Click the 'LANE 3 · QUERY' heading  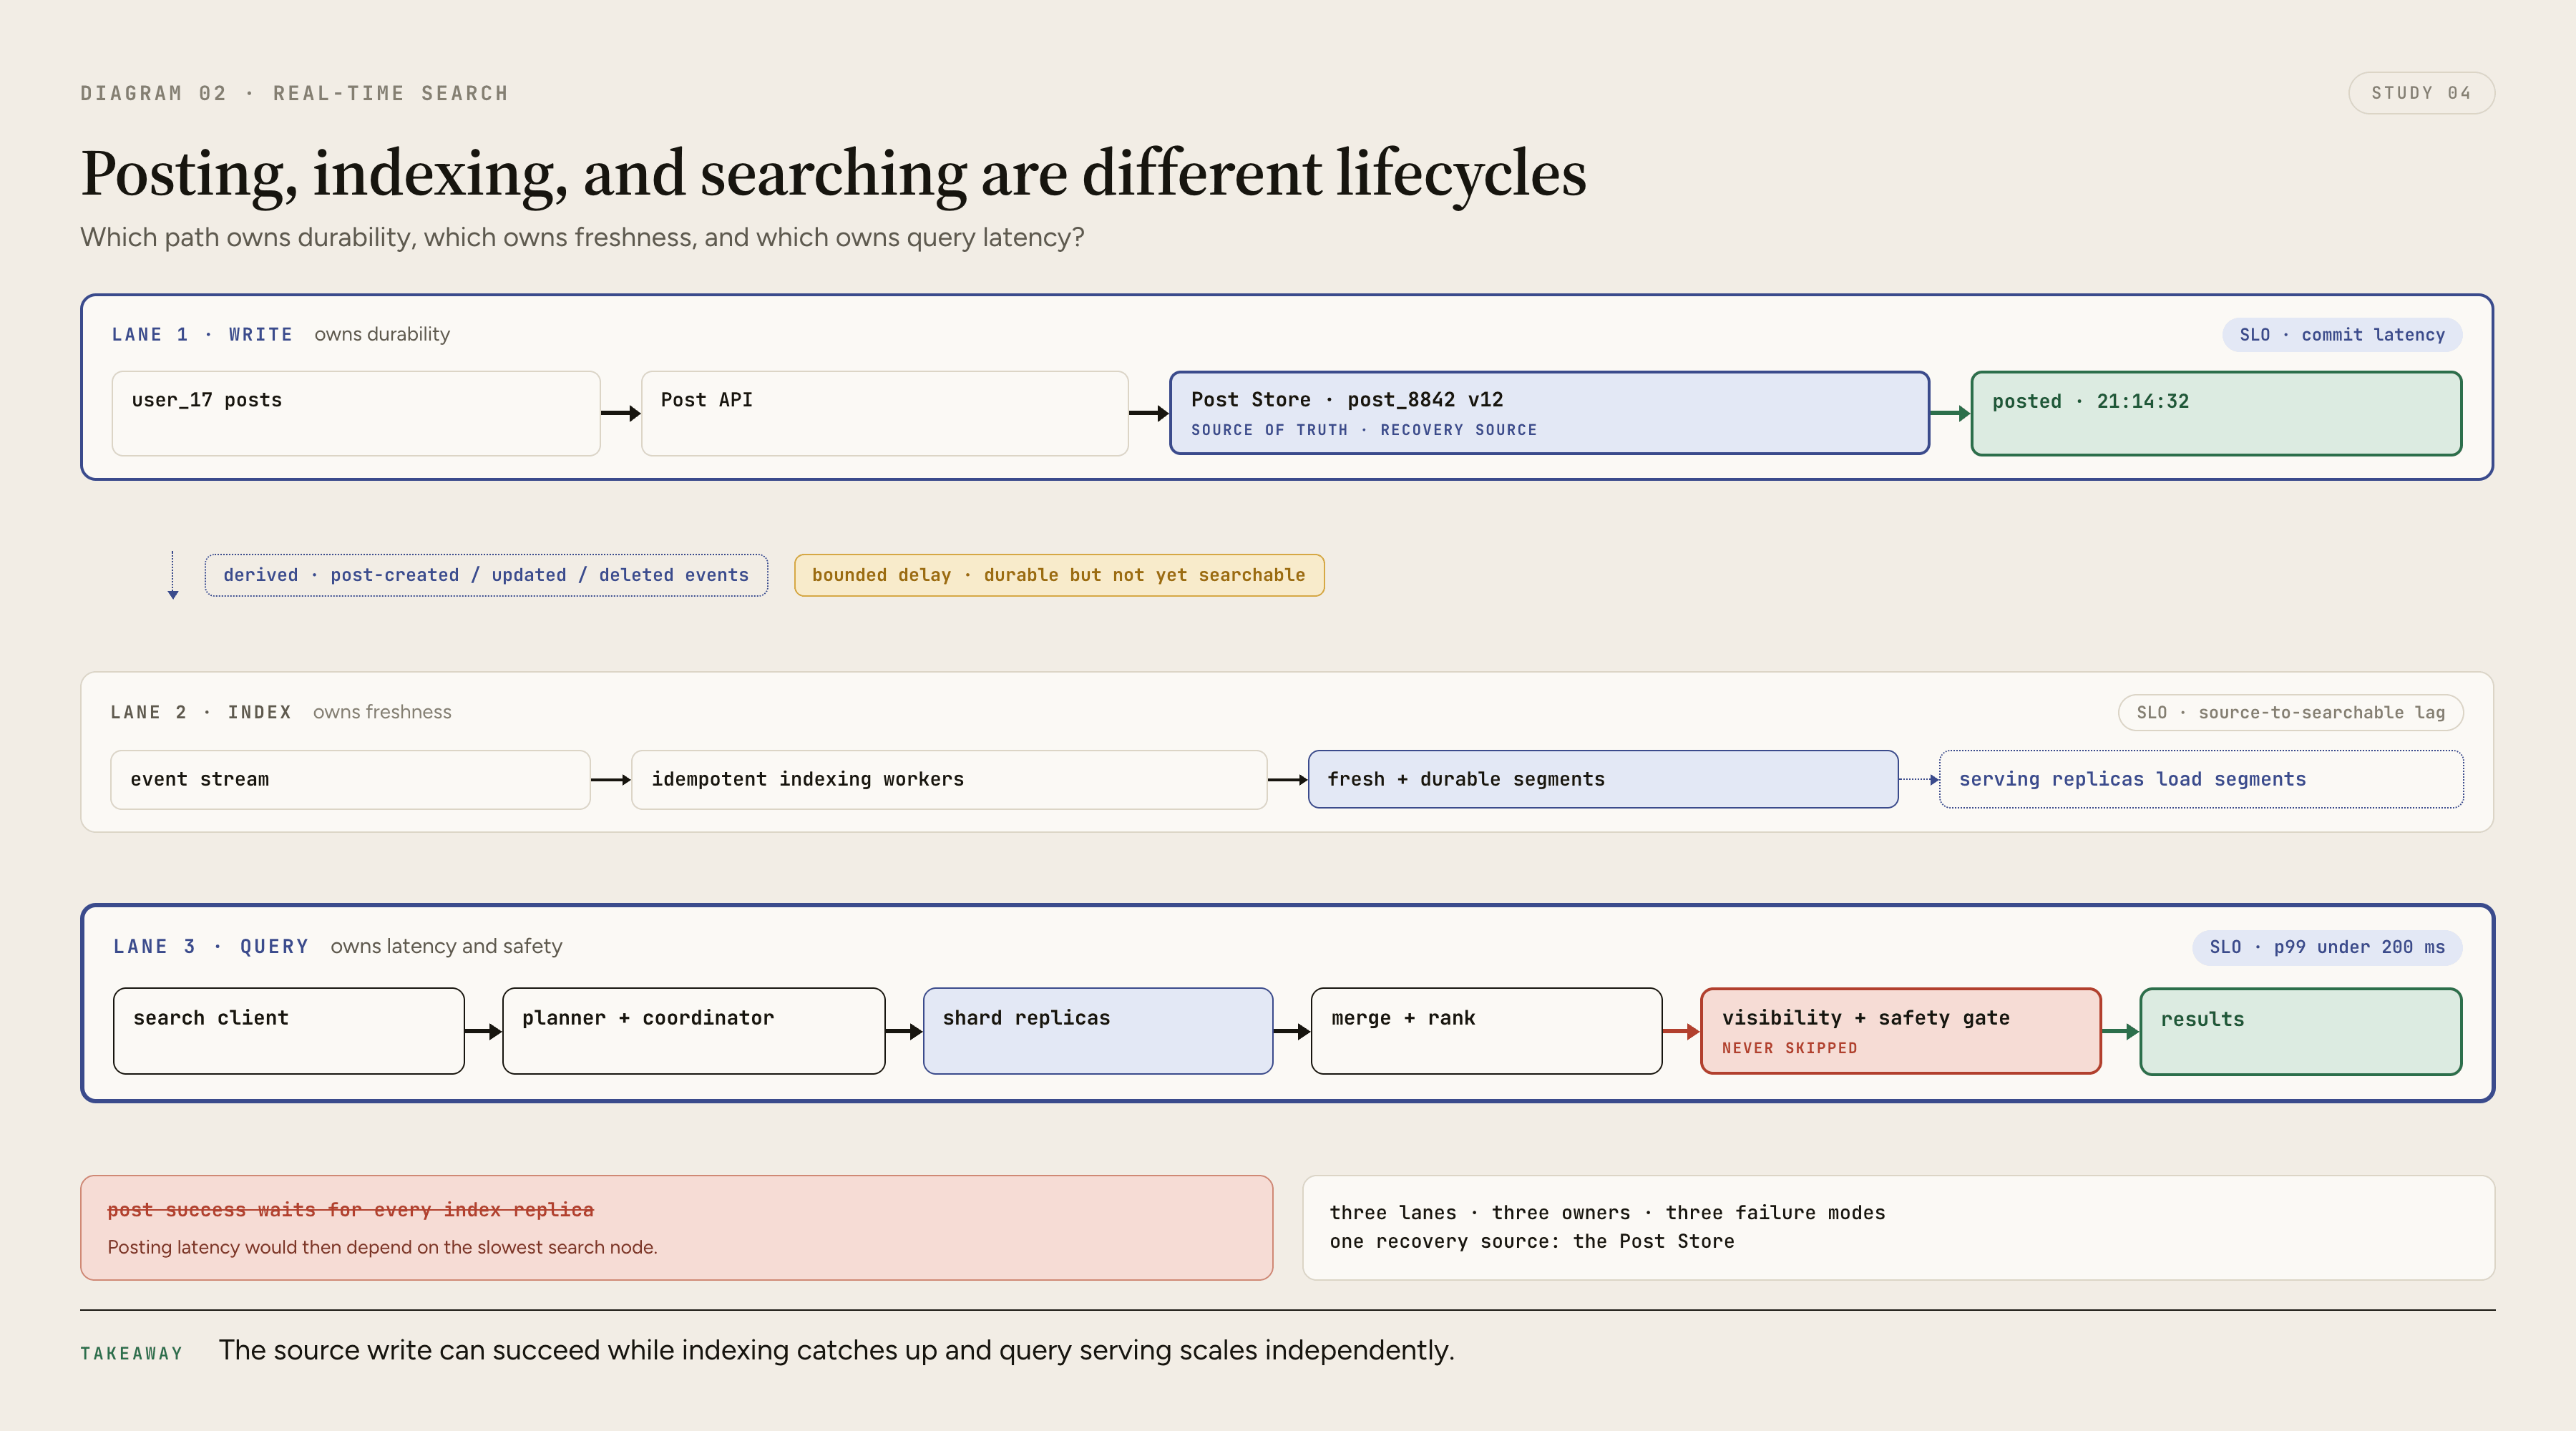pos(211,947)
